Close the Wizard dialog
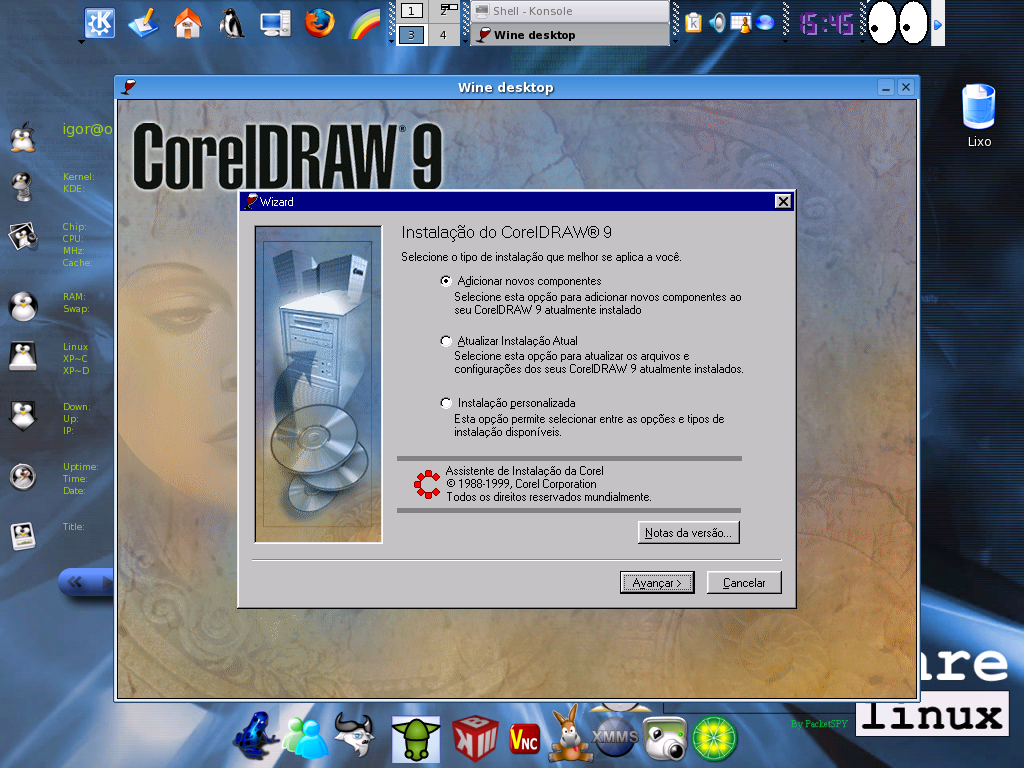 (x=783, y=201)
